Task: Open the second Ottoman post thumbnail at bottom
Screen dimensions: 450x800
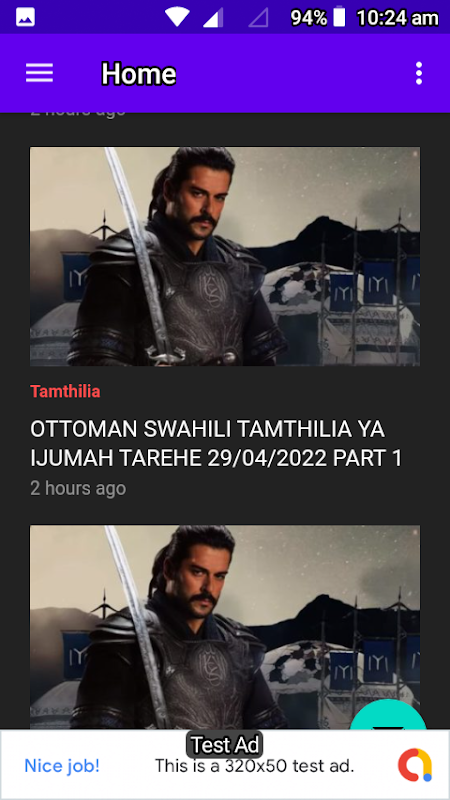Action: (225, 627)
